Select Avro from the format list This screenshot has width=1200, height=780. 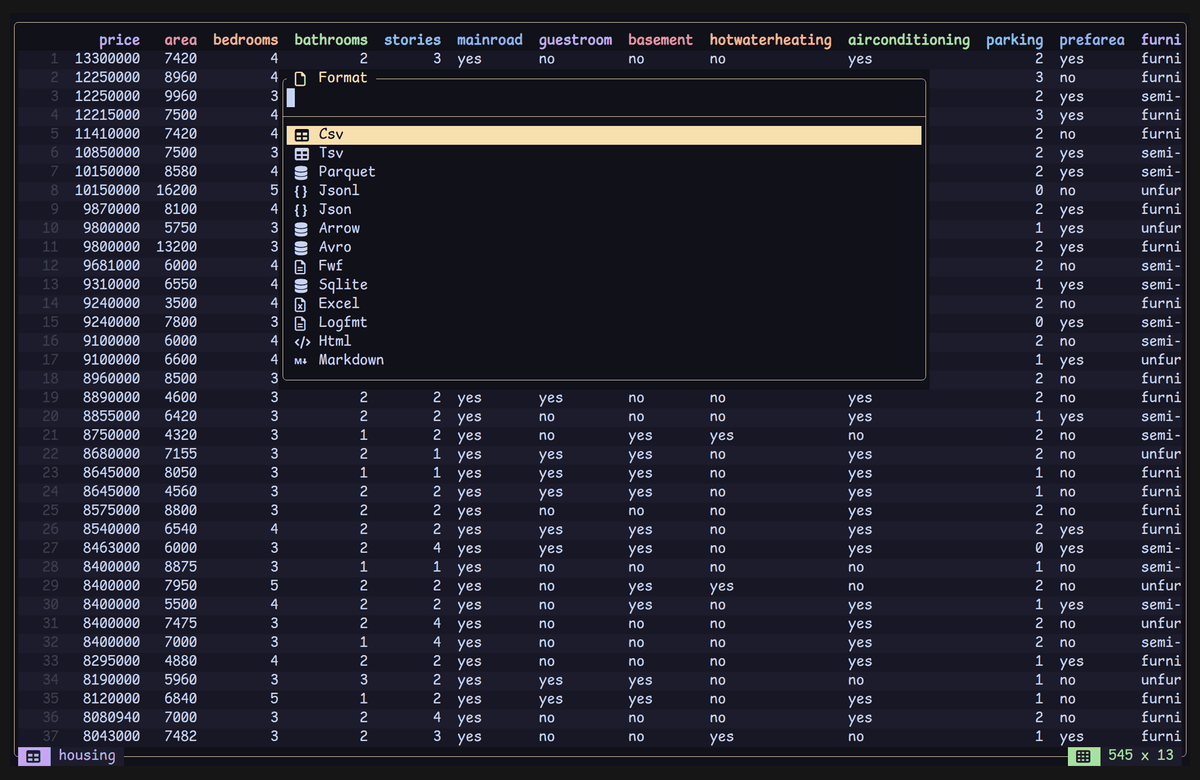click(604, 247)
